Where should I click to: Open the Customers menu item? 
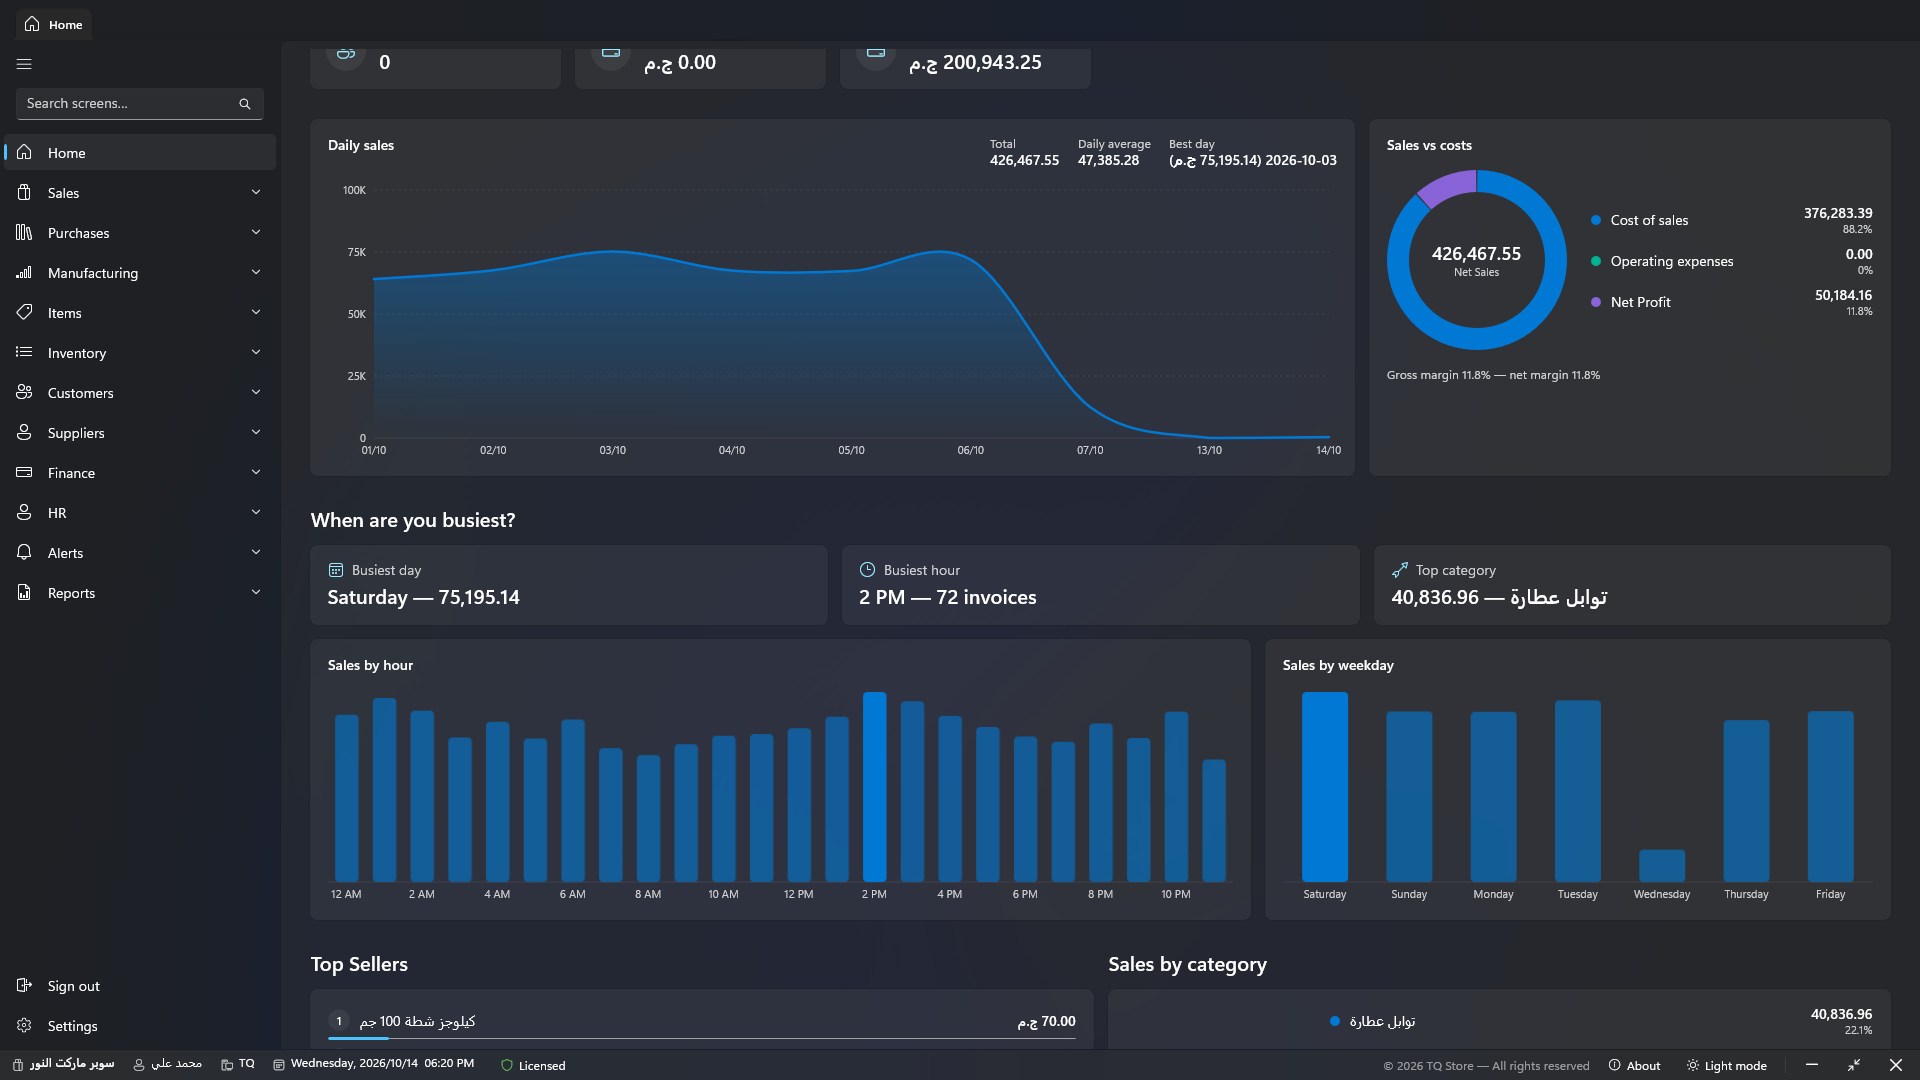click(140, 392)
